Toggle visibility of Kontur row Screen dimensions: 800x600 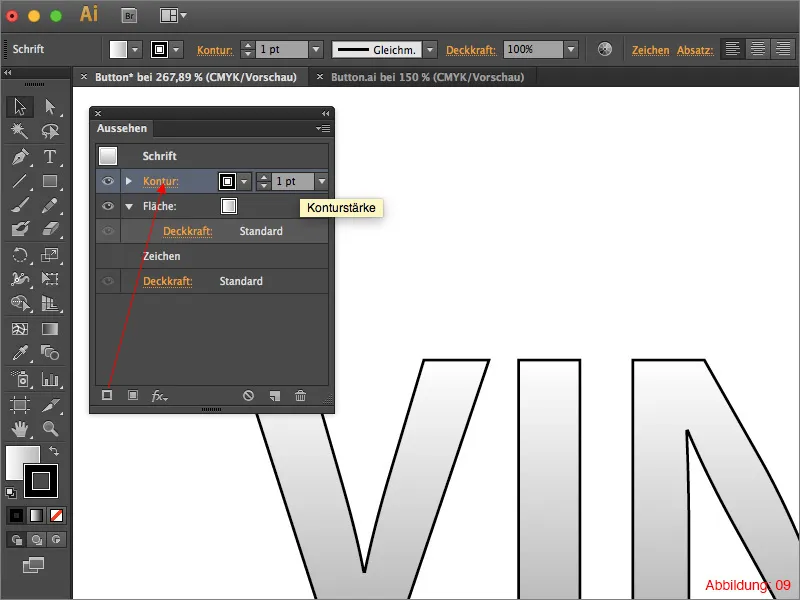coord(108,181)
